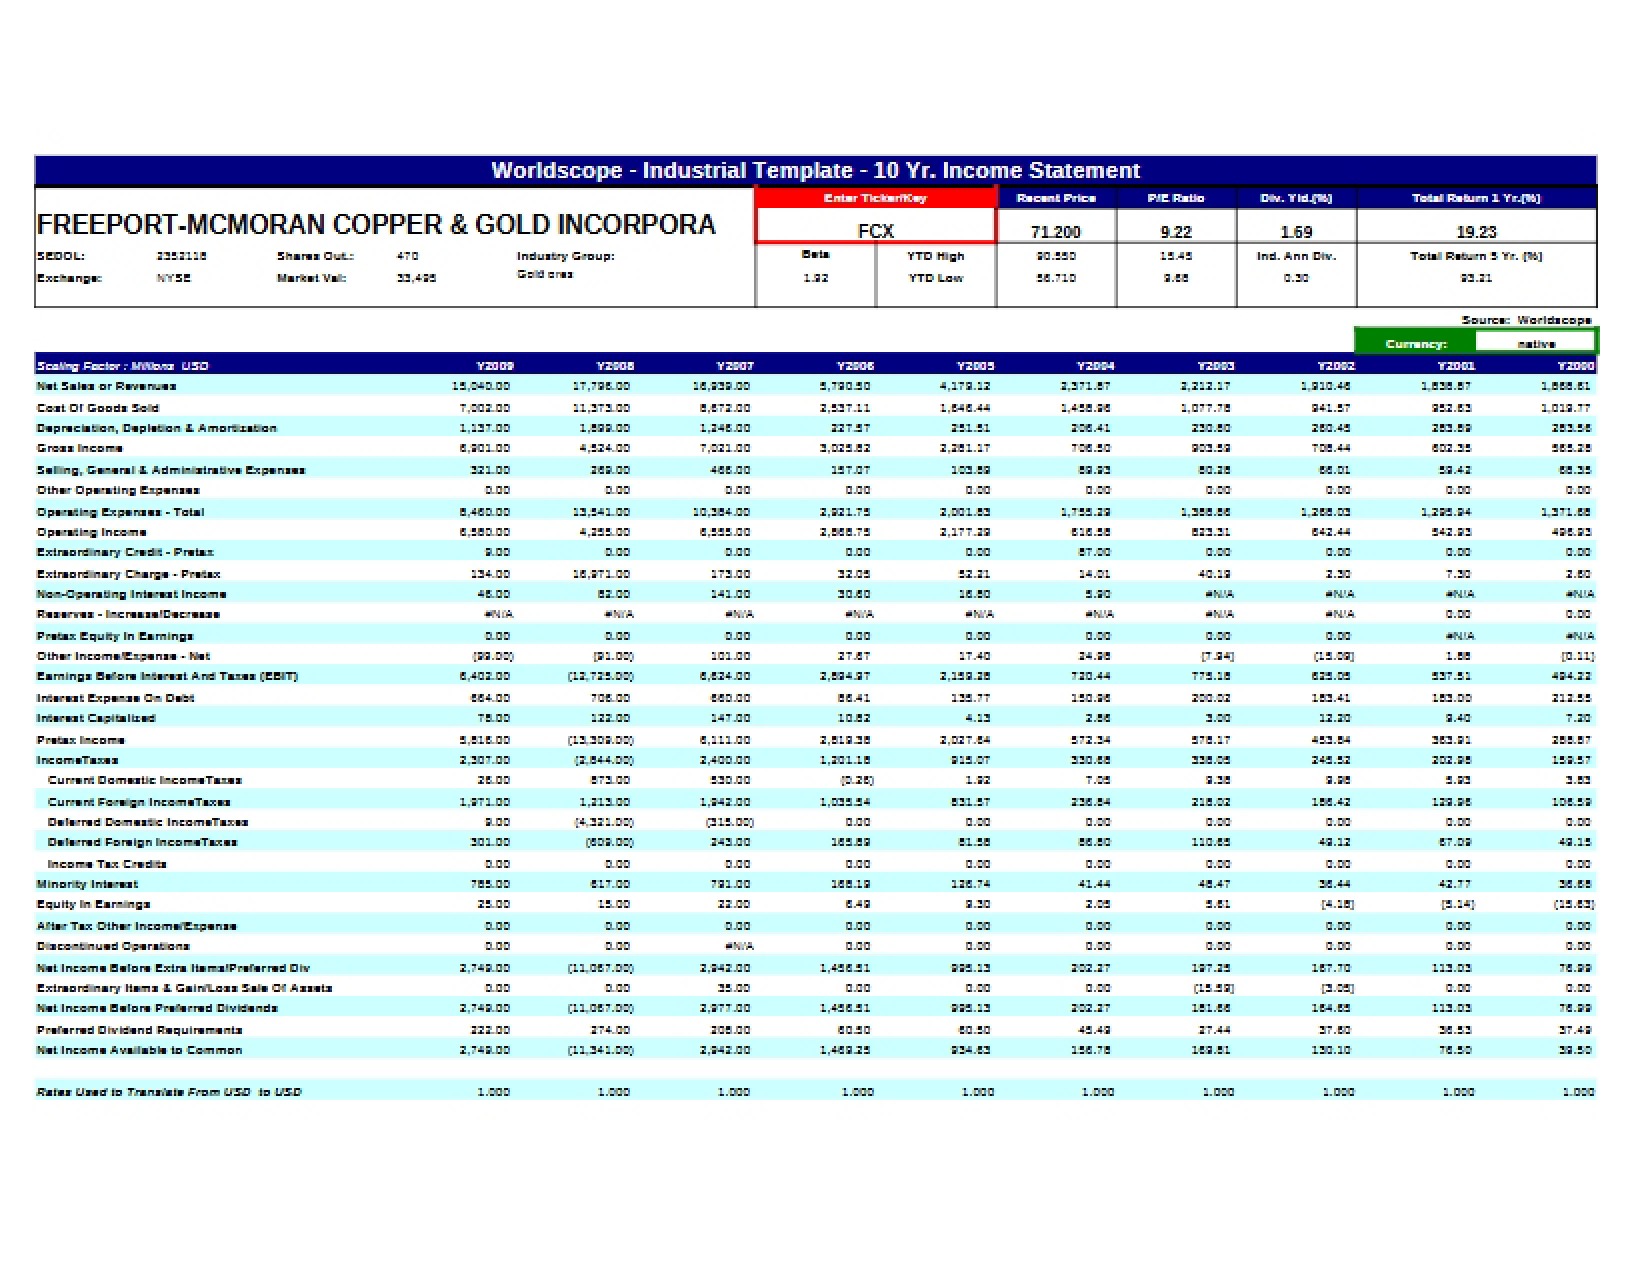Select 'Earnings Before Interest And Taxes (EBIT)' label
Viewport: 1640px width, 1270px height.
pos(167,676)
